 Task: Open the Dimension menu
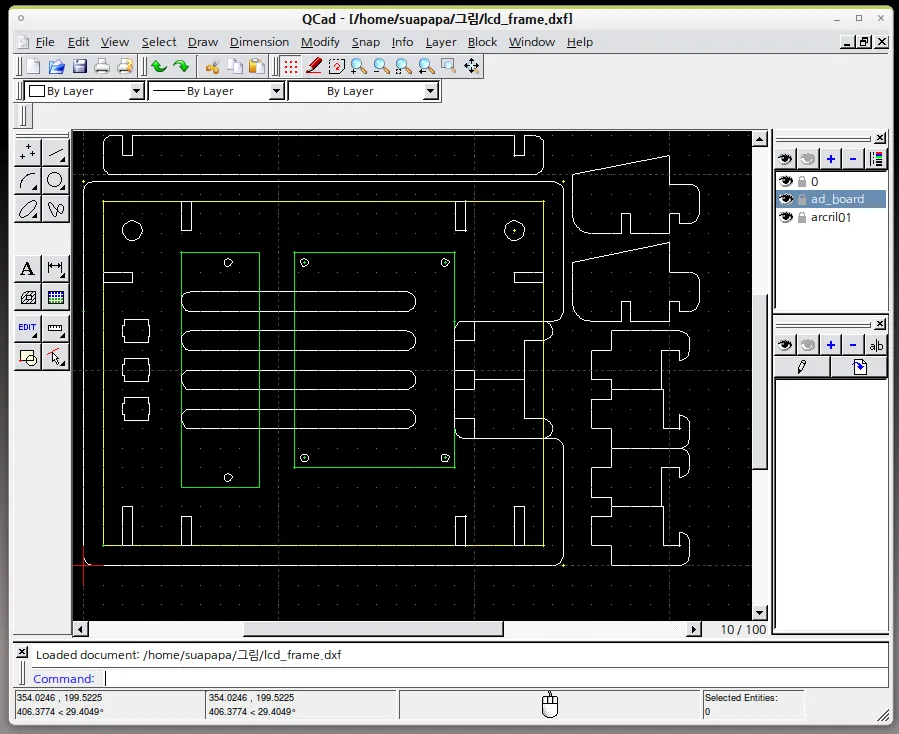coord(259,42)
